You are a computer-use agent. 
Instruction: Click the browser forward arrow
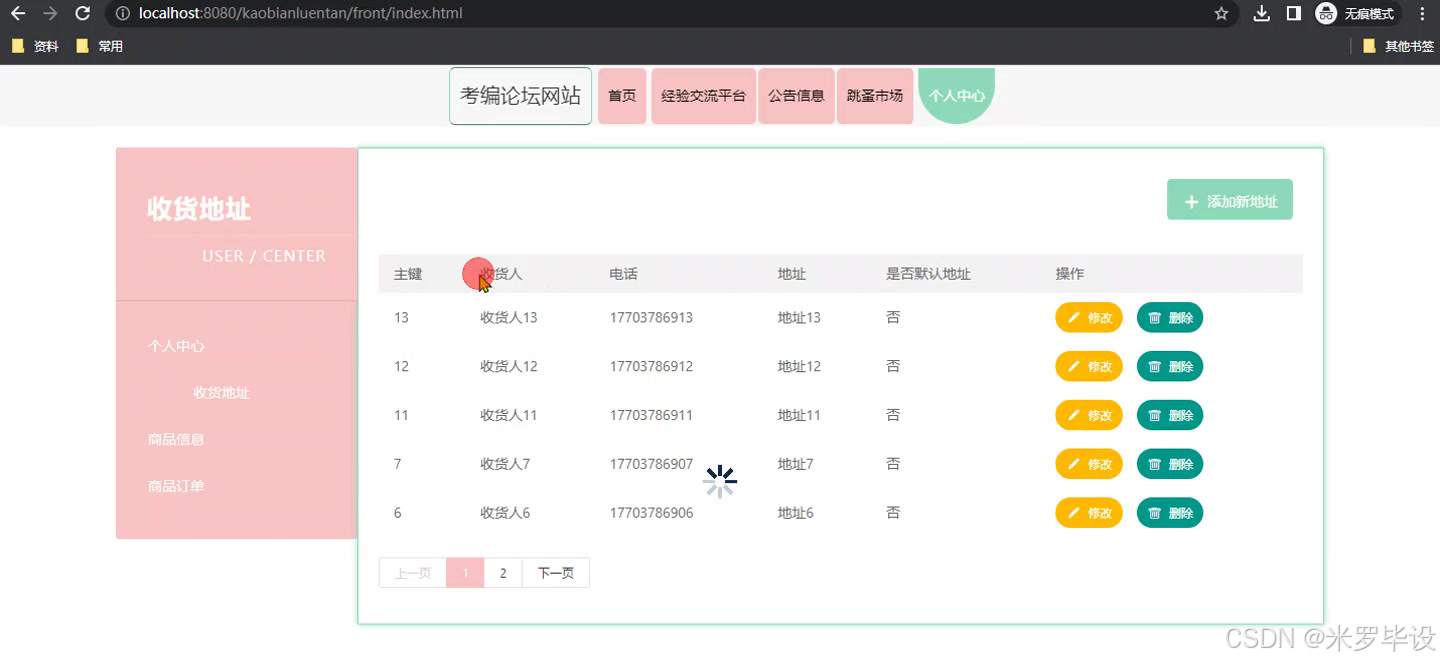click(x=50, y=14)
